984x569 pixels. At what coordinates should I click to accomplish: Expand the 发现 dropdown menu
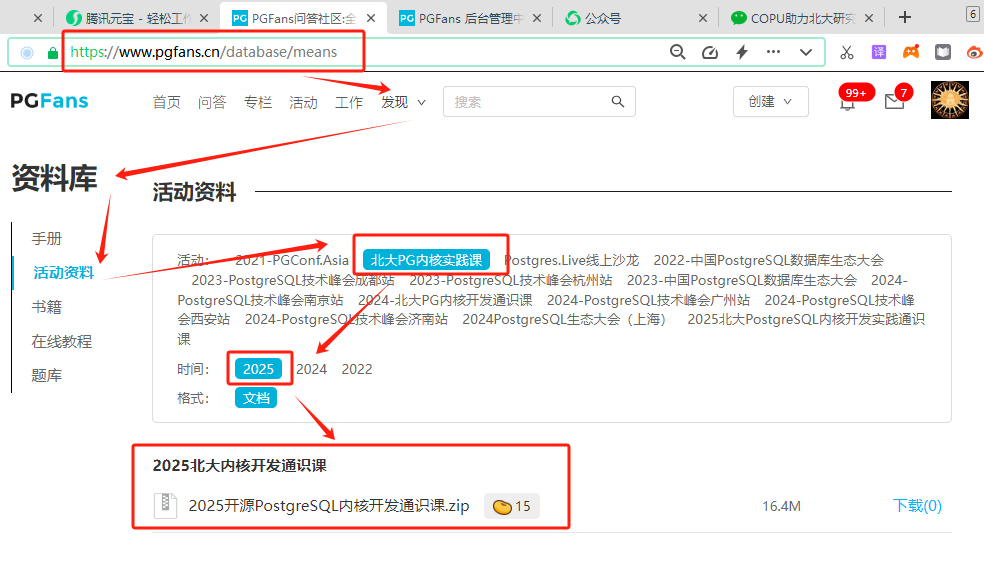point(404,102)
